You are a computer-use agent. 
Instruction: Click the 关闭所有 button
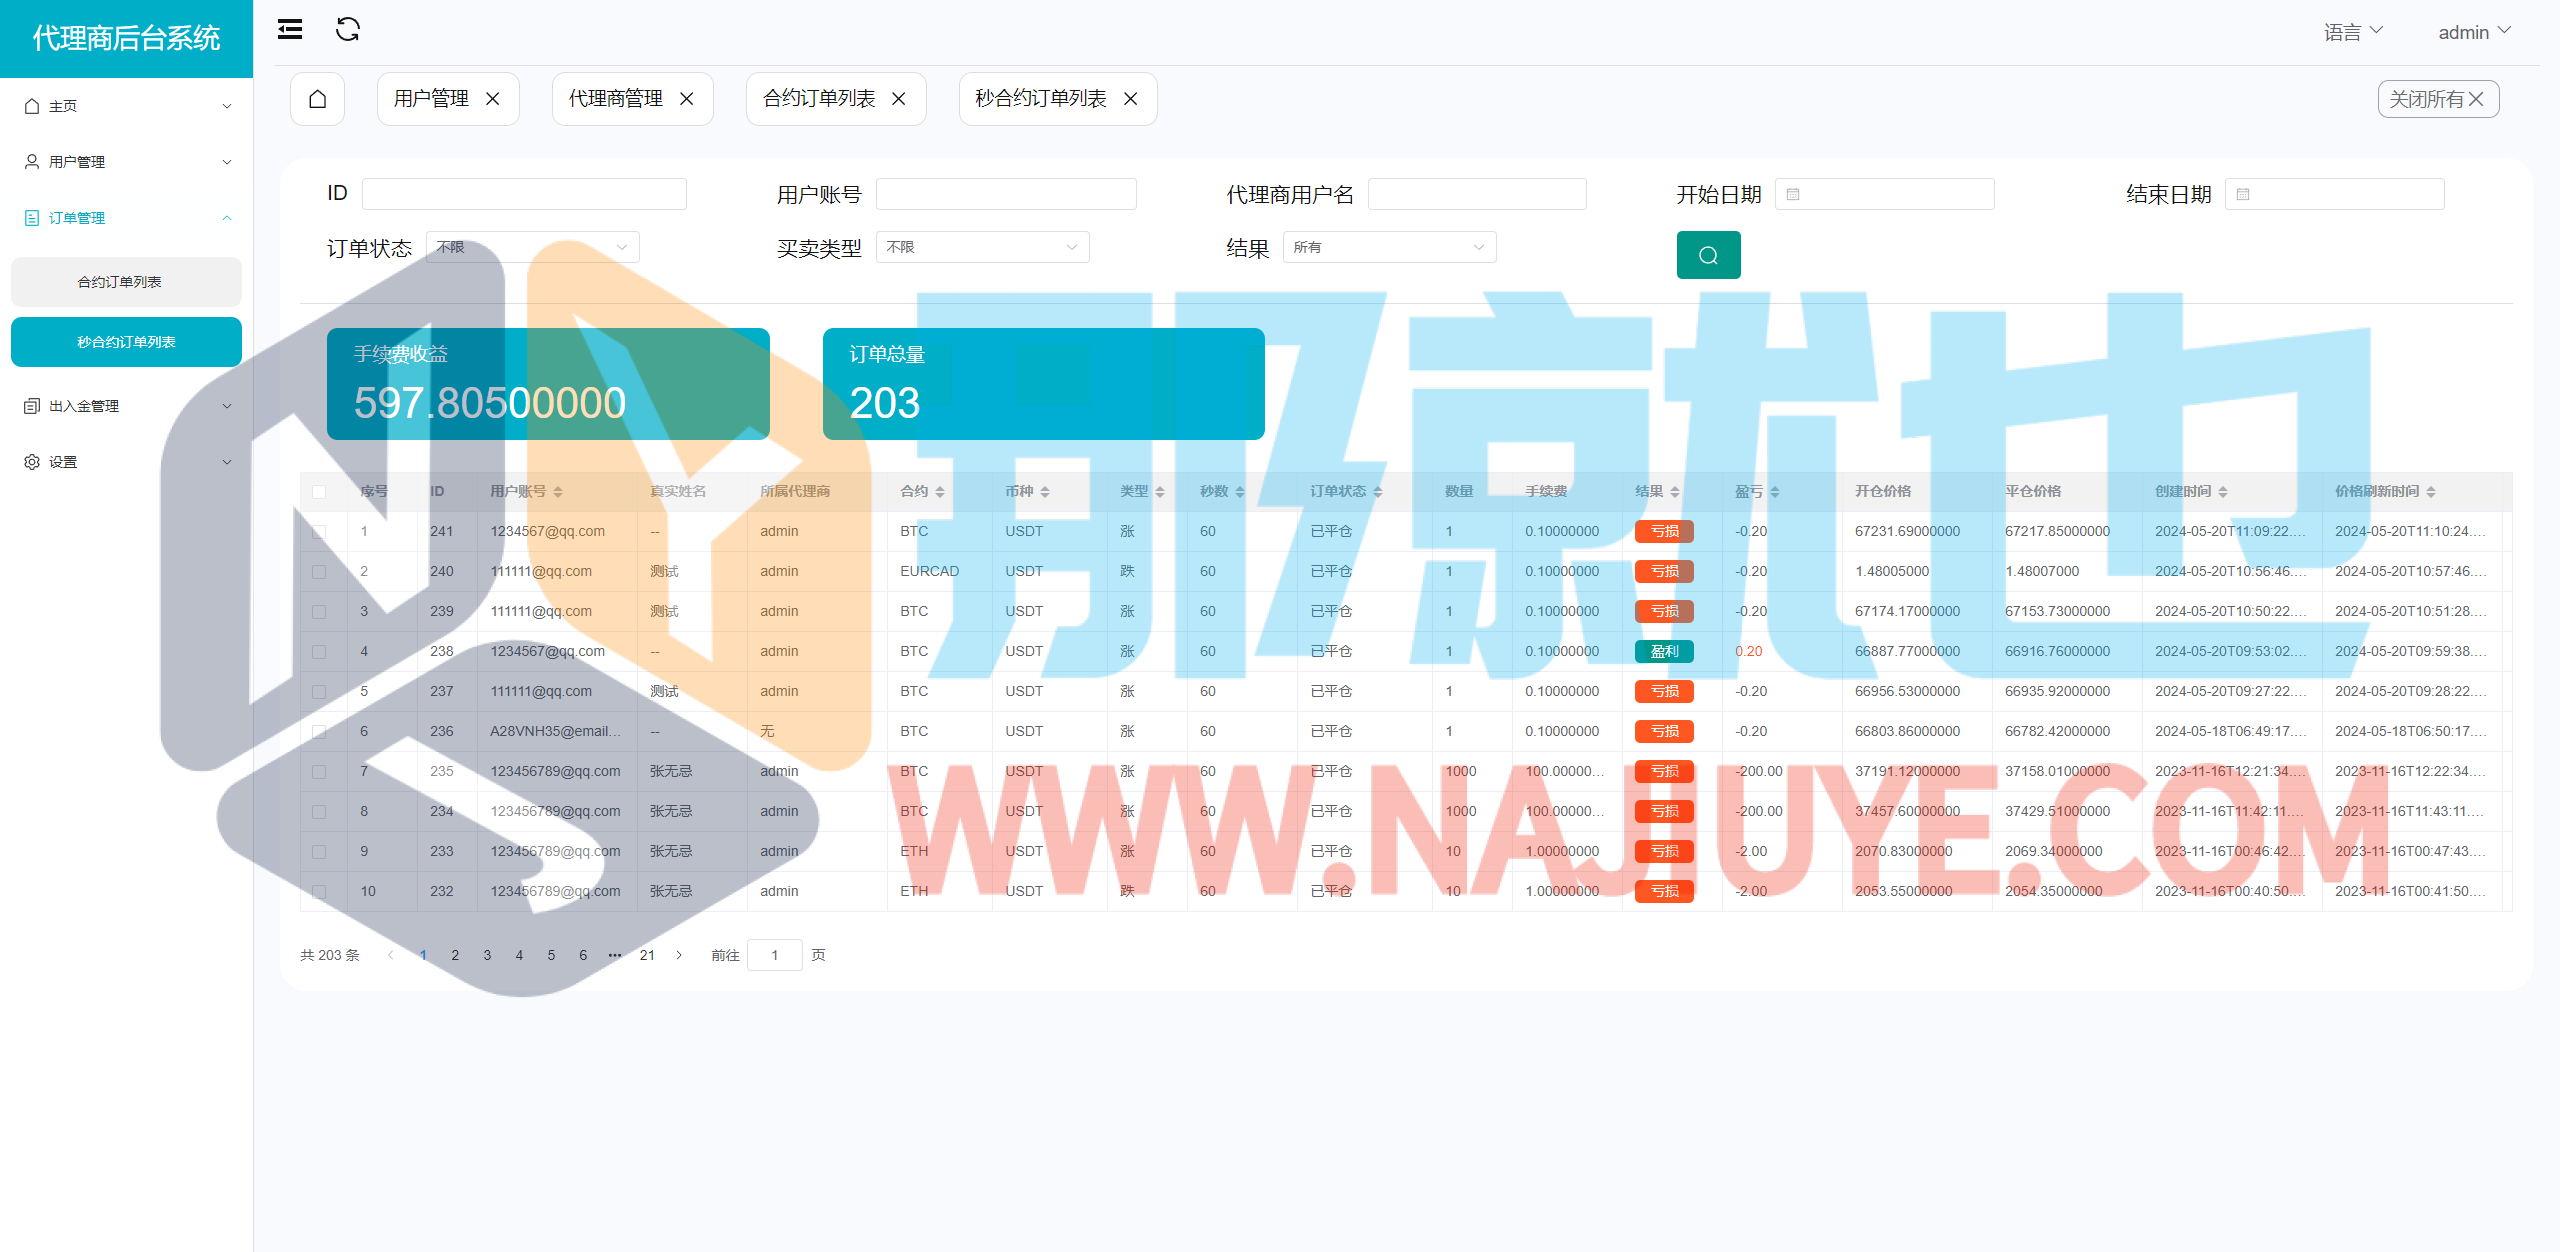(x=2437, y=99)
